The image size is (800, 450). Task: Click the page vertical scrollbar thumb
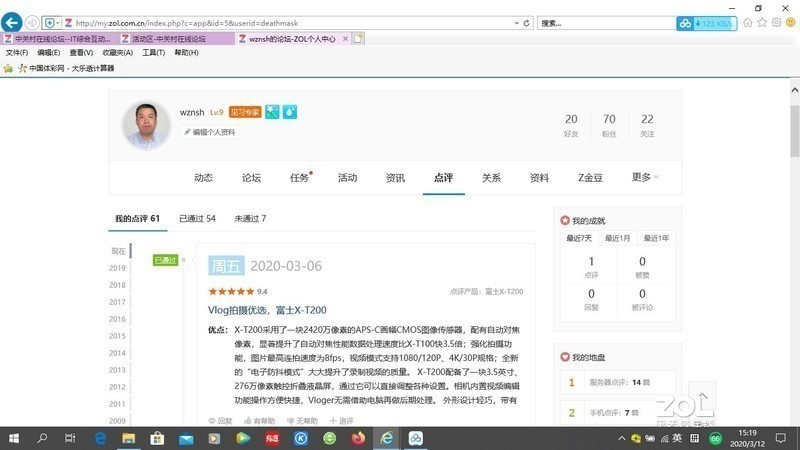794,131
